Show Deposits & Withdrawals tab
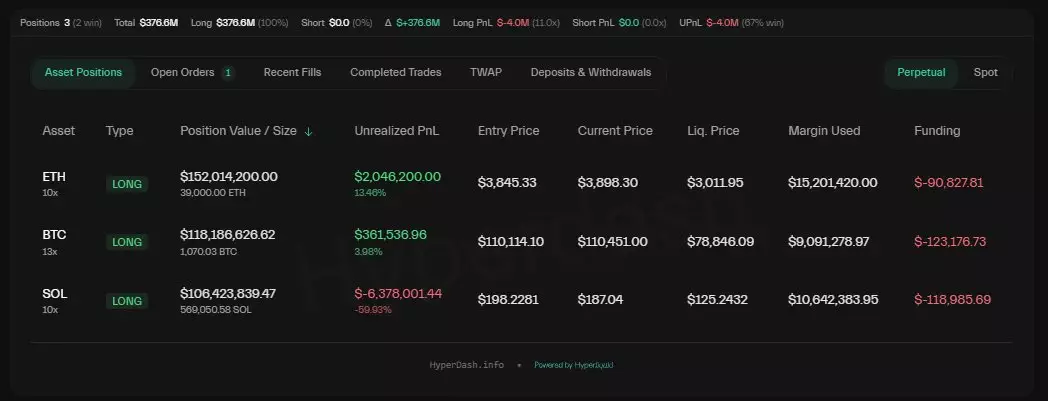 pyautogui.click(x=591, y=73)
